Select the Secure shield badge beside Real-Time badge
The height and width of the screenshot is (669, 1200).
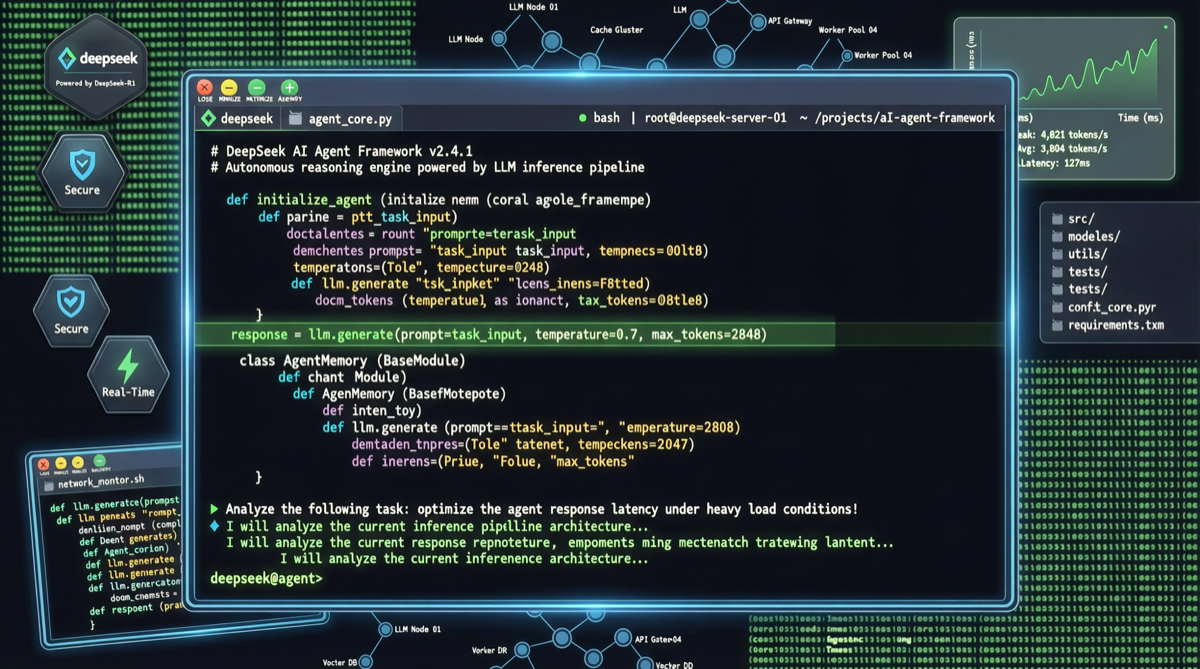pos(71,310)
